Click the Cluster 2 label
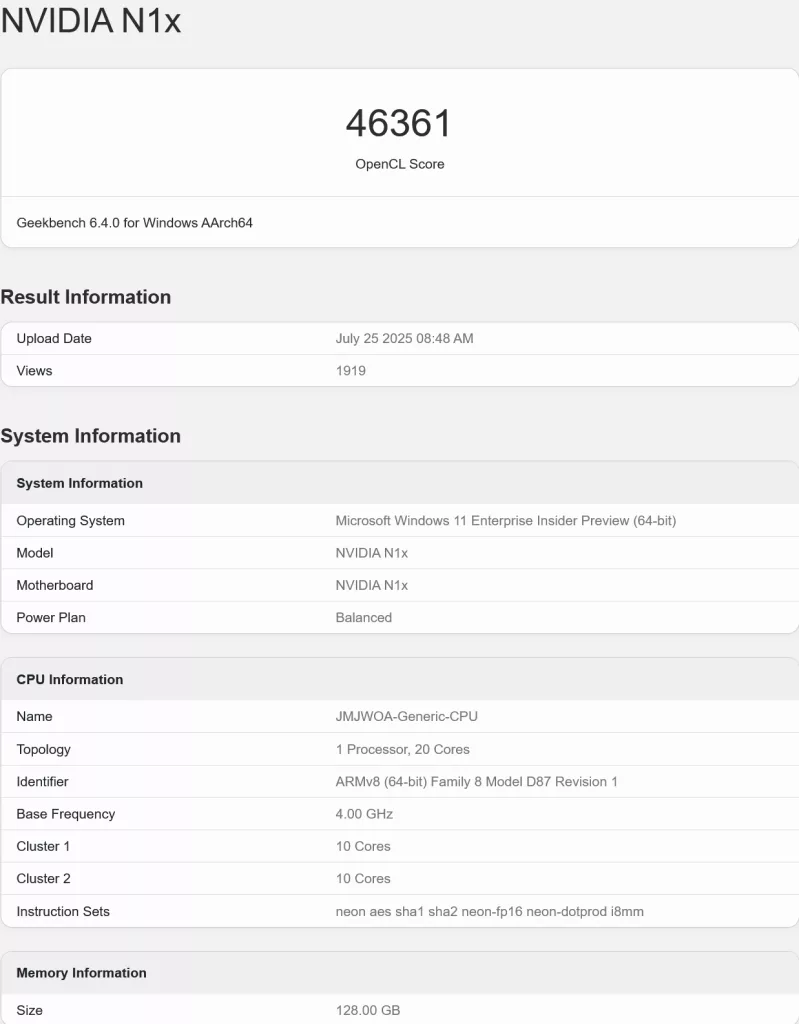The image size is (799, 1024). [43, 878]
